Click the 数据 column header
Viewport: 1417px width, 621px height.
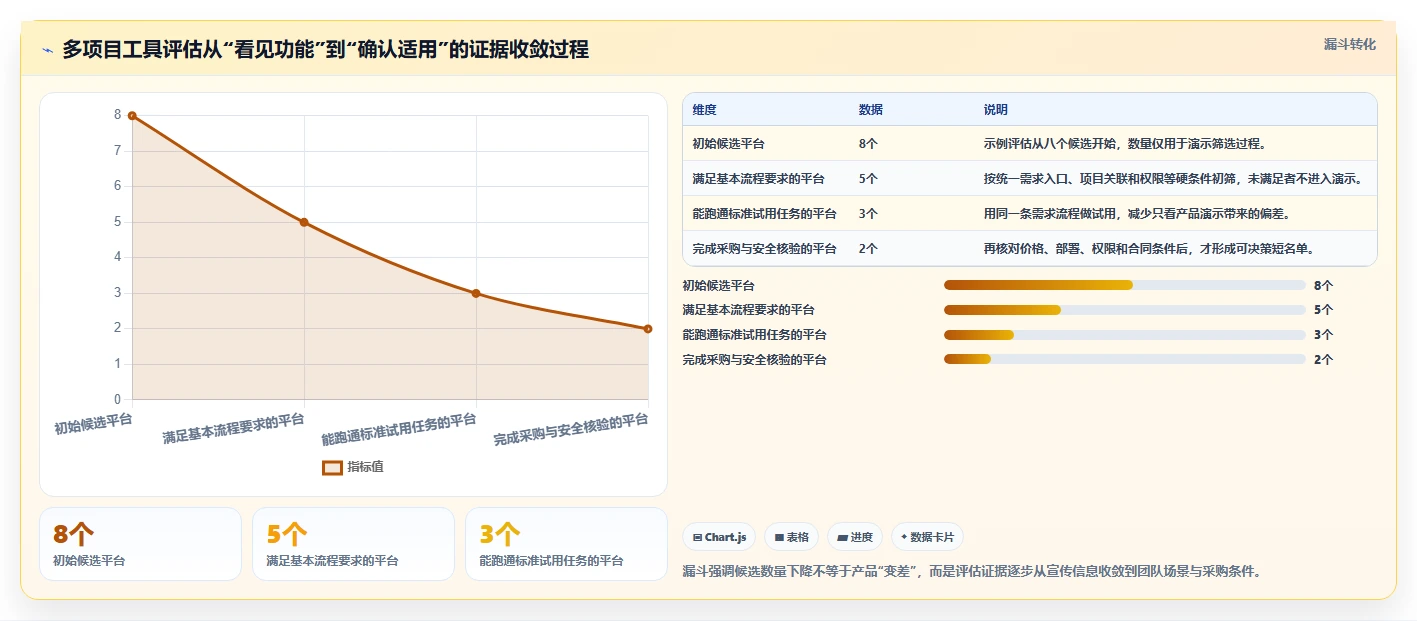[x=870, y=110]
